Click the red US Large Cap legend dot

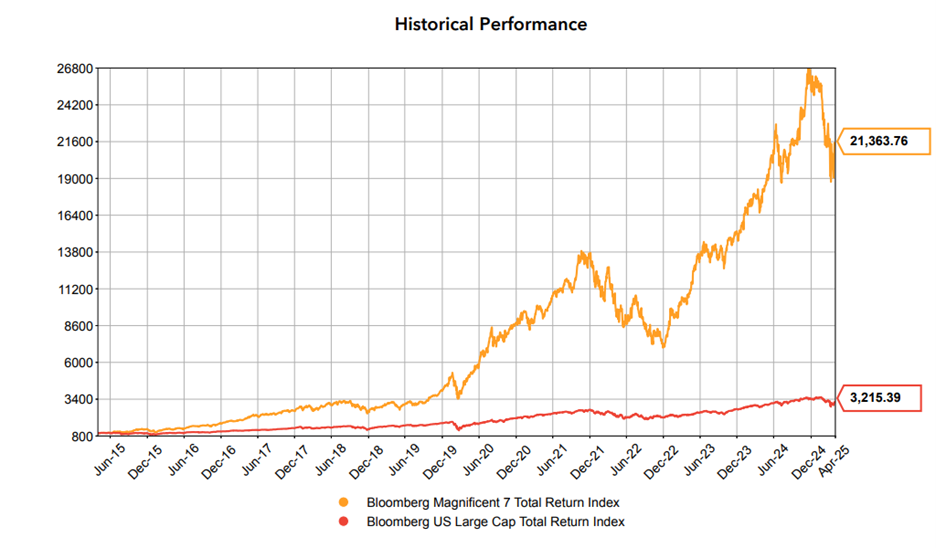pos(346,521)
